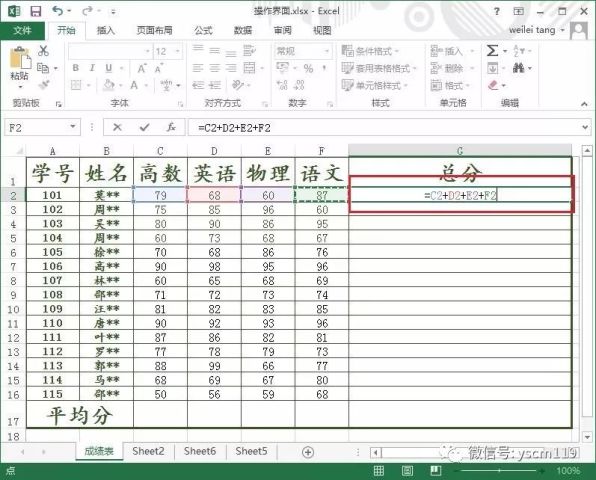Click the formula bar input field

click(x=385, y=127)
